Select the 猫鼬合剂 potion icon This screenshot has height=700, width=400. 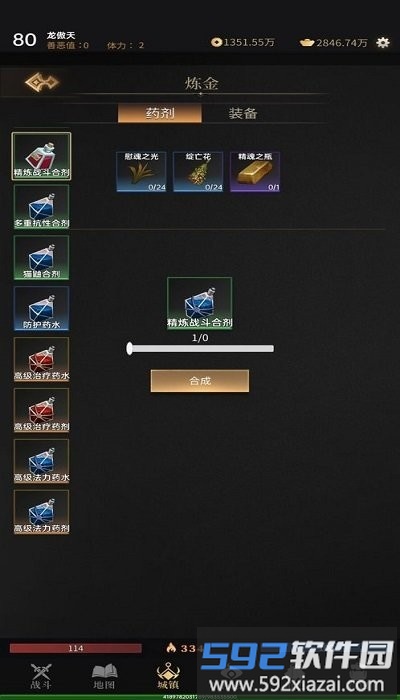(41, 258)
